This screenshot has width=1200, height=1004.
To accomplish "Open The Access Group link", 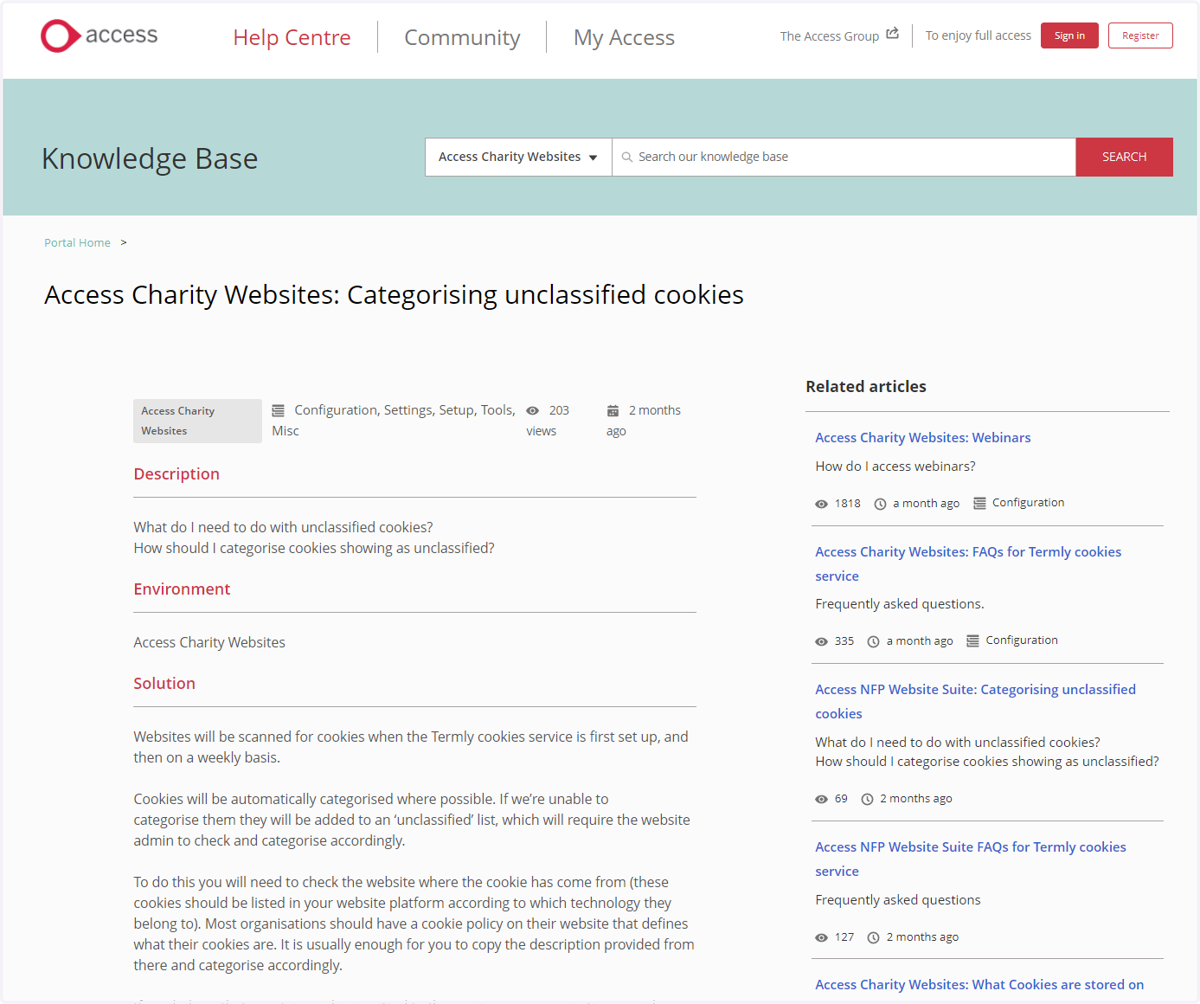I will point(830,36).
